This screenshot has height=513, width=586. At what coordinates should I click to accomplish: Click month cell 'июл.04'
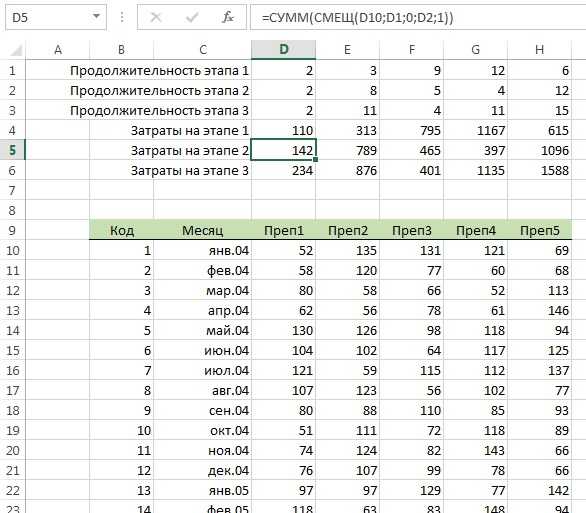pos(203,370)
